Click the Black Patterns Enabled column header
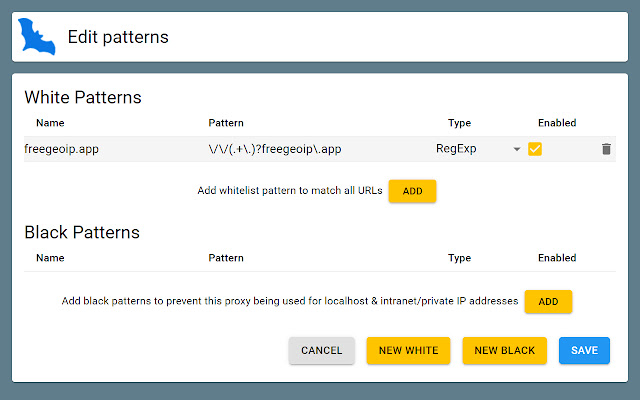This screenshot has width=640, height=400. 557,257
